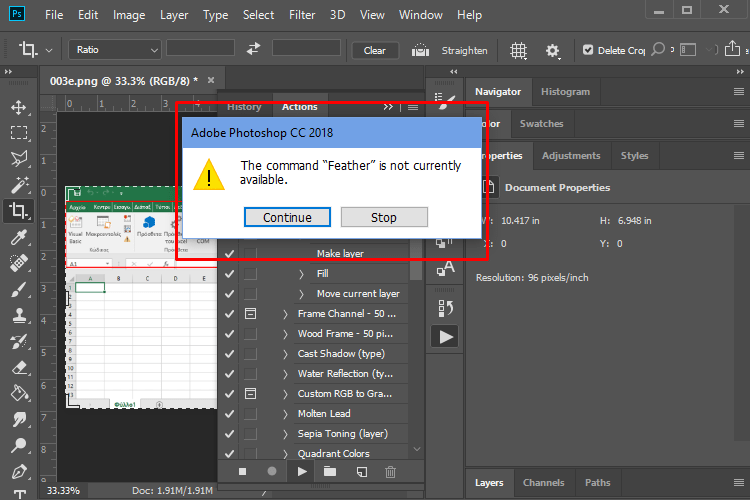The image size is (750, 500).
Task: Click the Clear button in options bar
Action: [375, 50]
